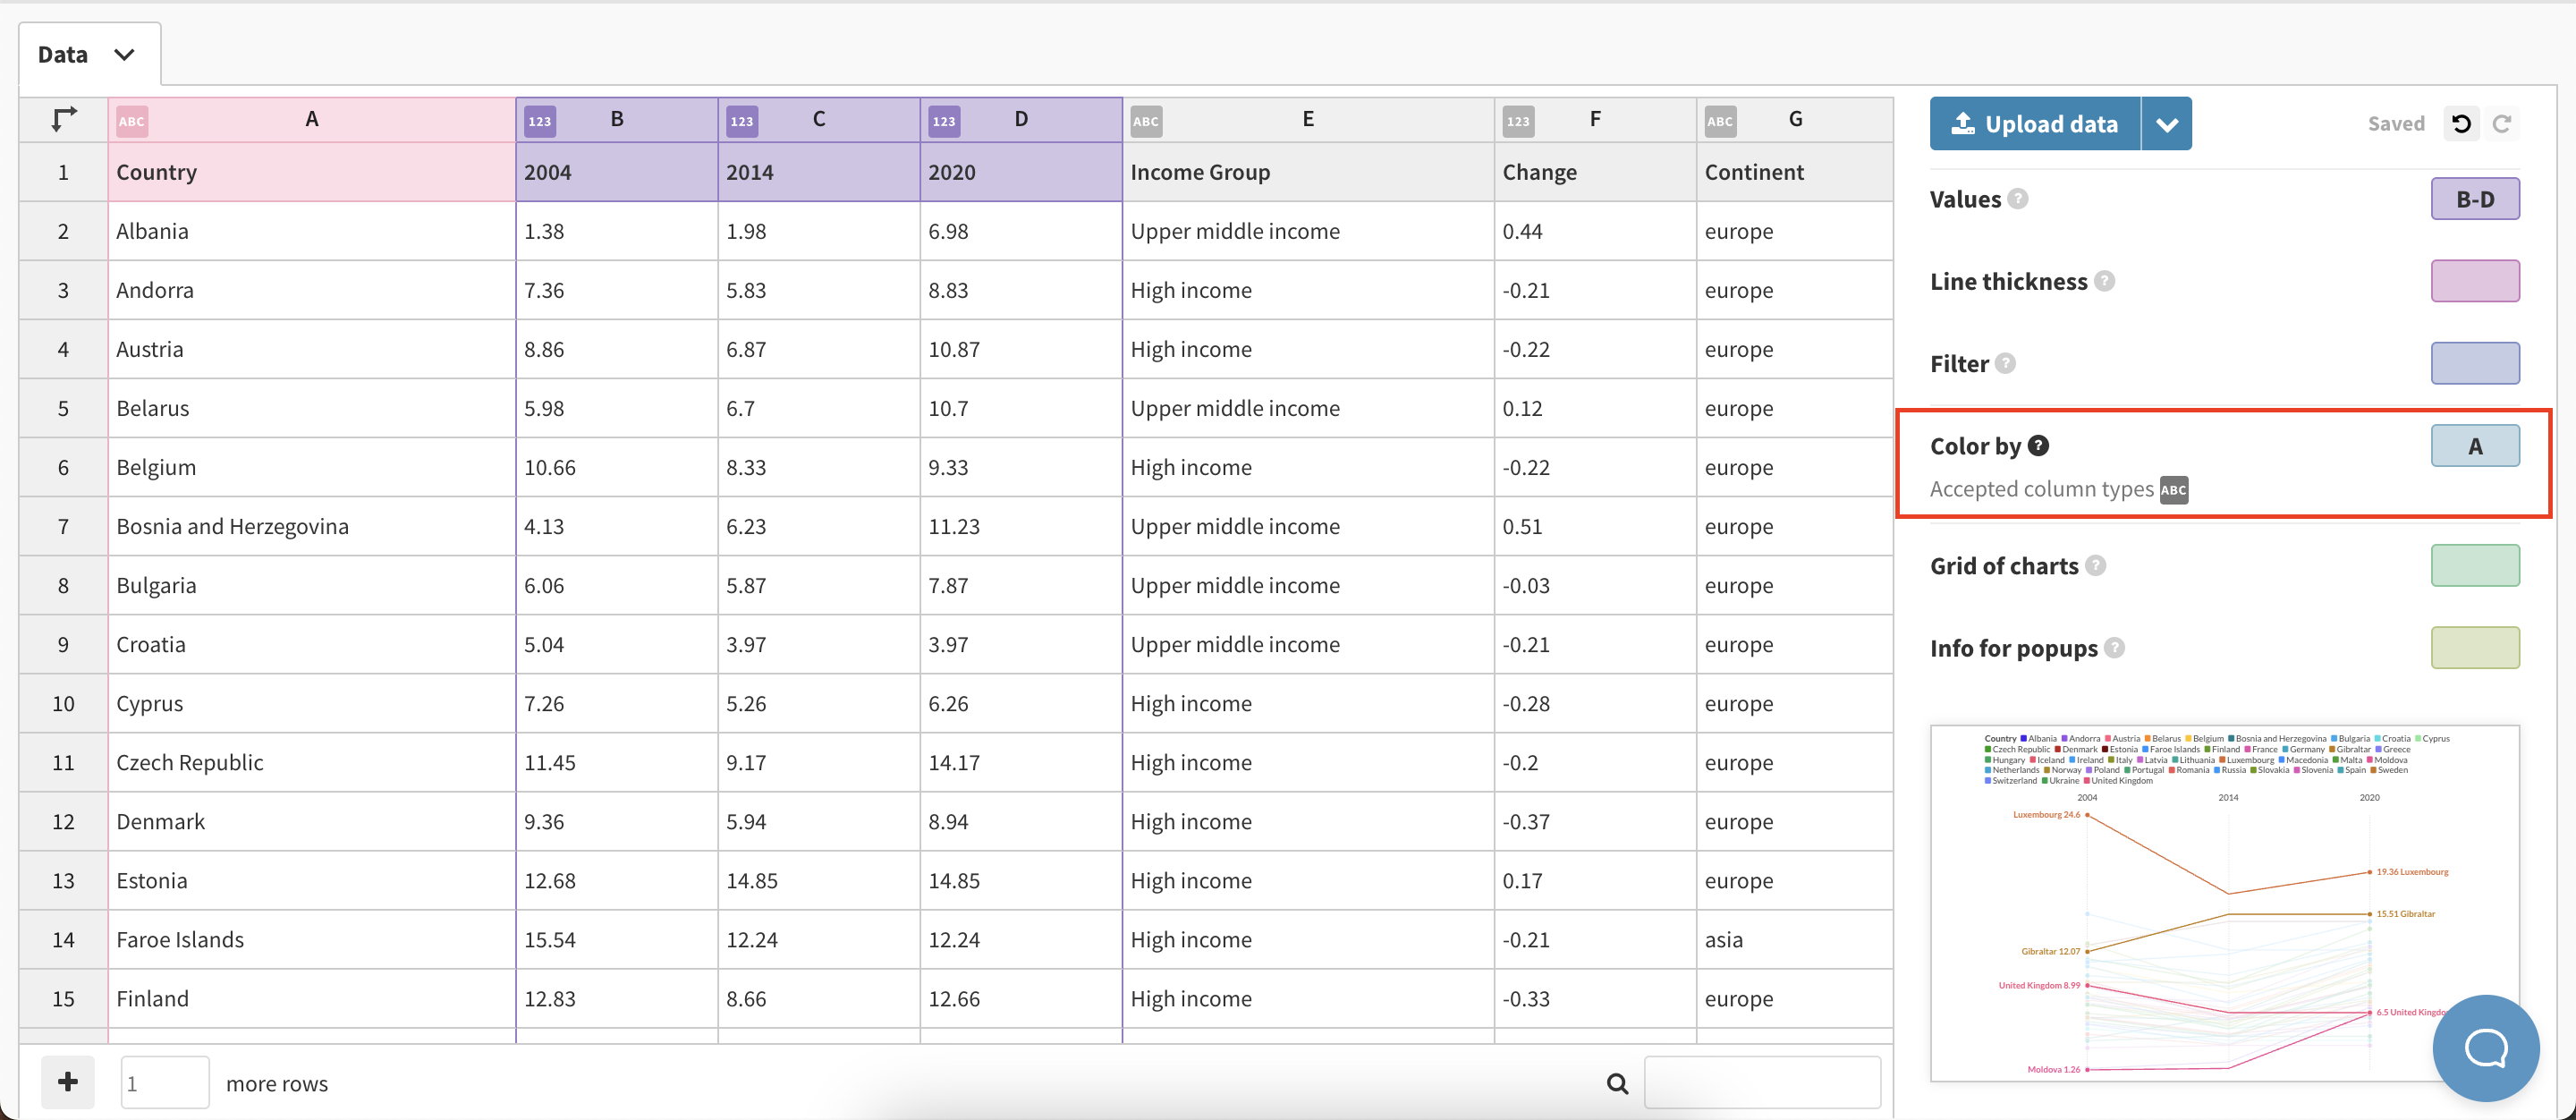Click the Albania cell

pyautogui.click(x=312, y=231)
